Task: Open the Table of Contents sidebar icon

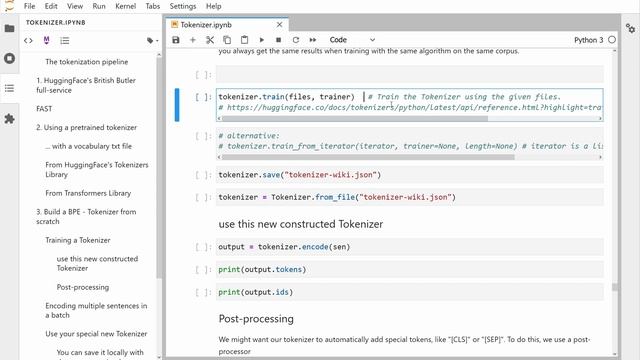Action: click(9, 88)
